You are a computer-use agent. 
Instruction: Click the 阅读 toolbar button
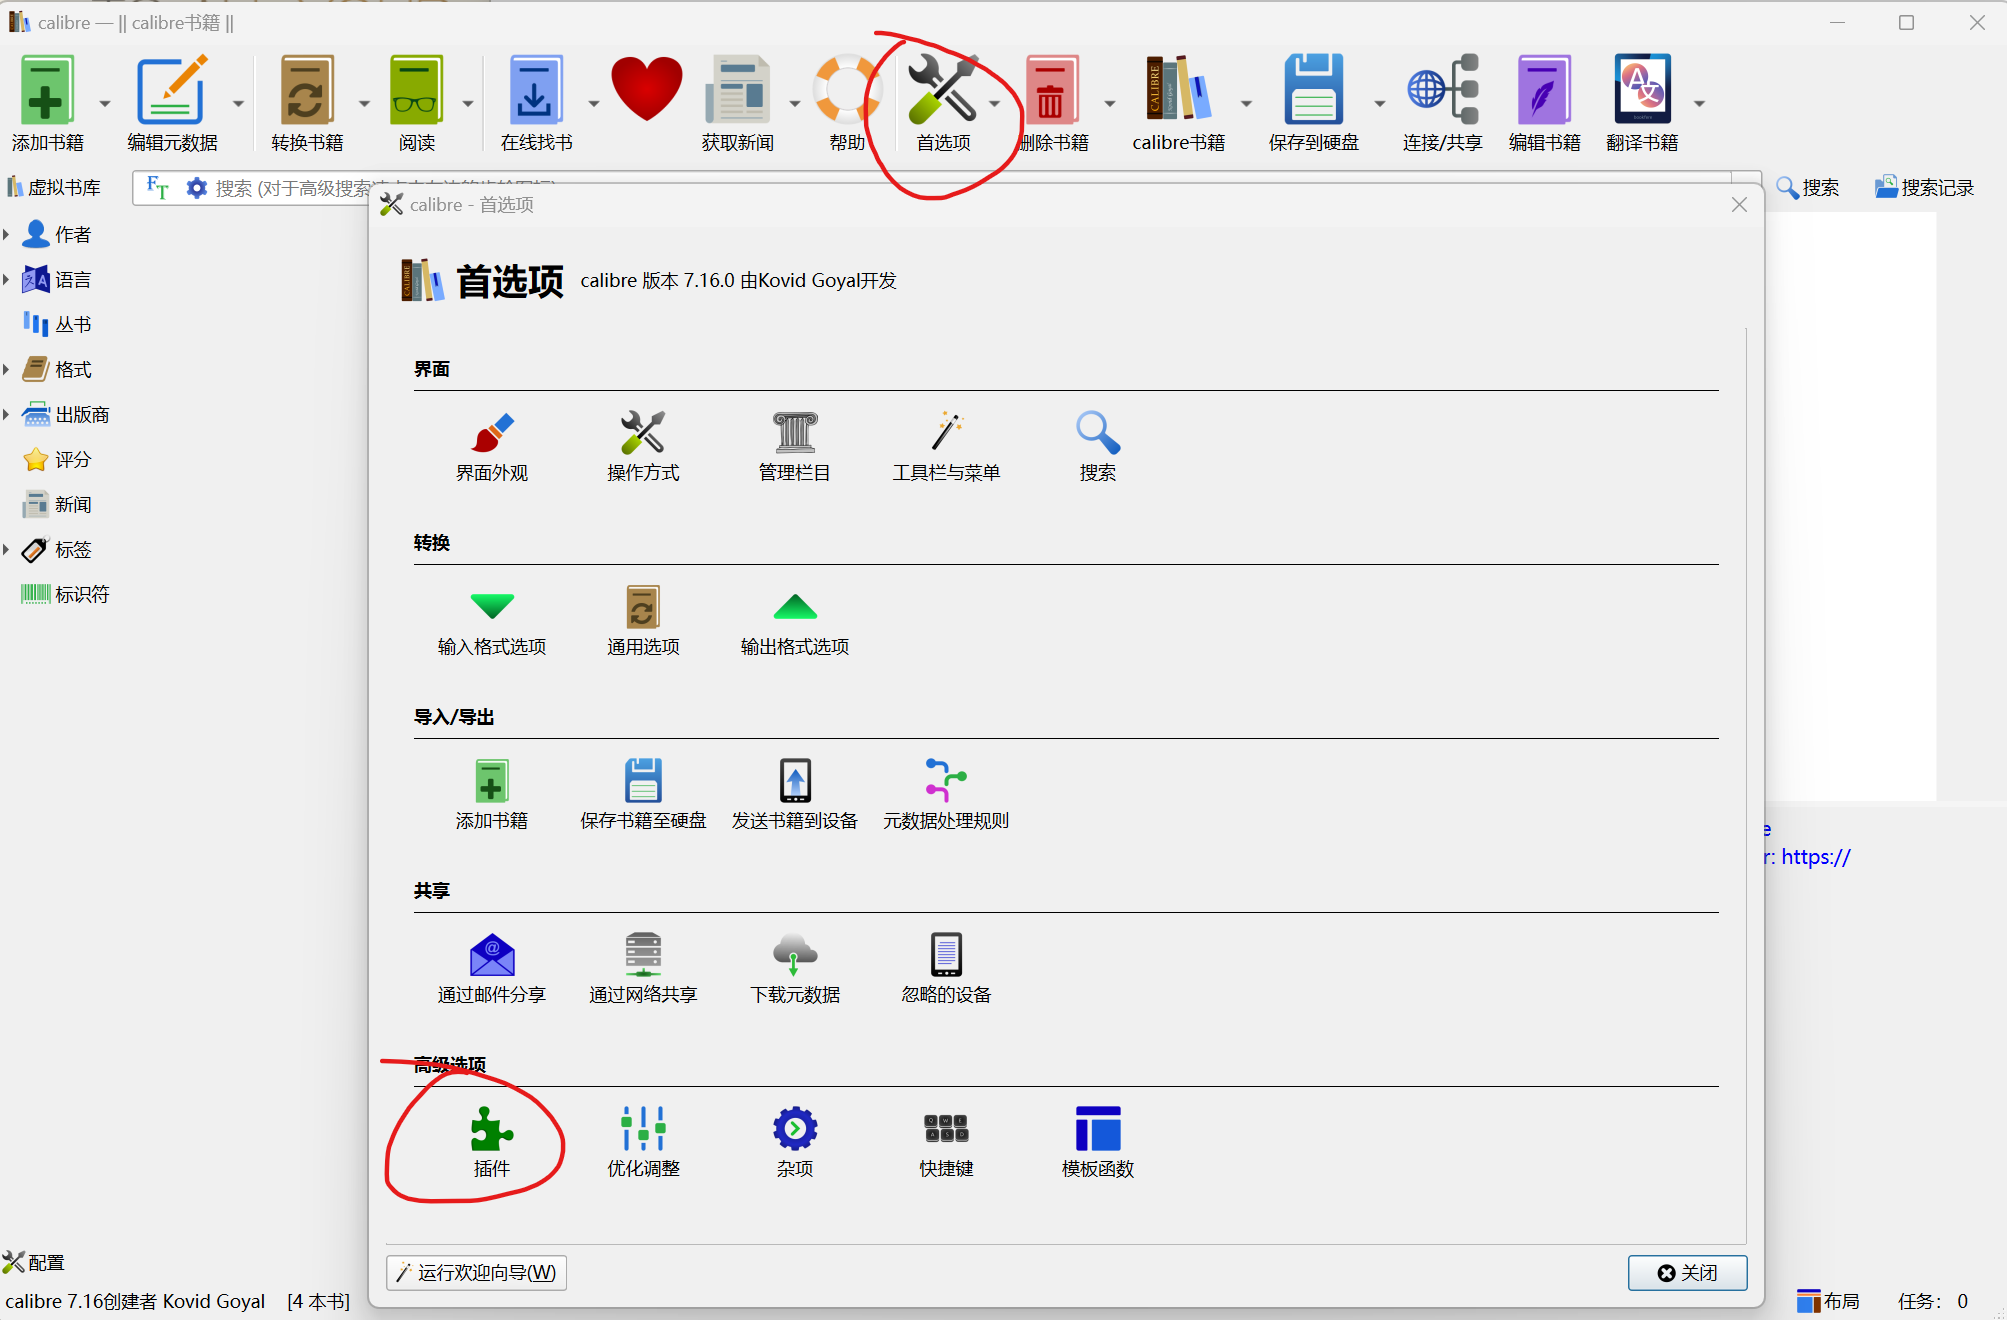(x=417, y=104)
